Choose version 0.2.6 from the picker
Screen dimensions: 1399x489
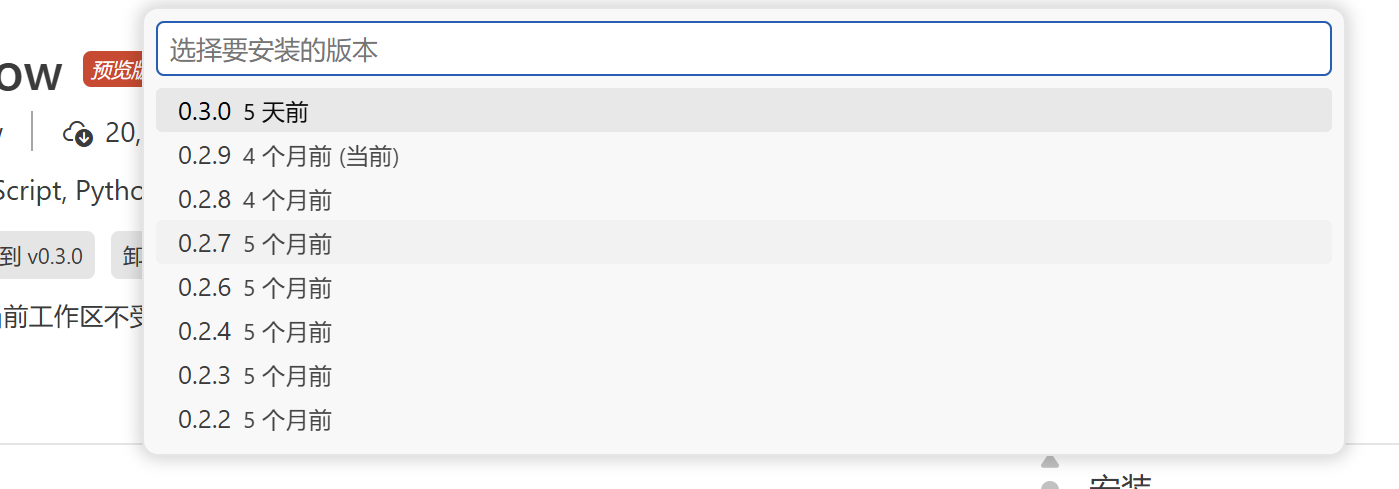point(743,287)
